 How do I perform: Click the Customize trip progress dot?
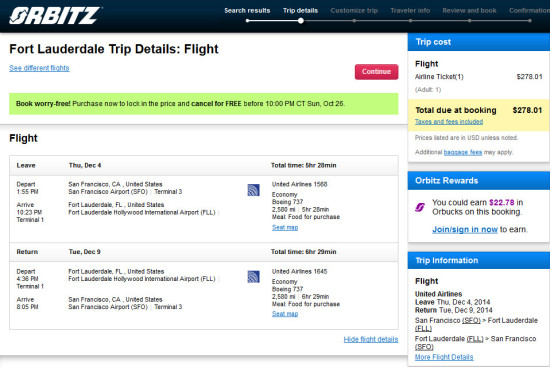pos(354,21)
